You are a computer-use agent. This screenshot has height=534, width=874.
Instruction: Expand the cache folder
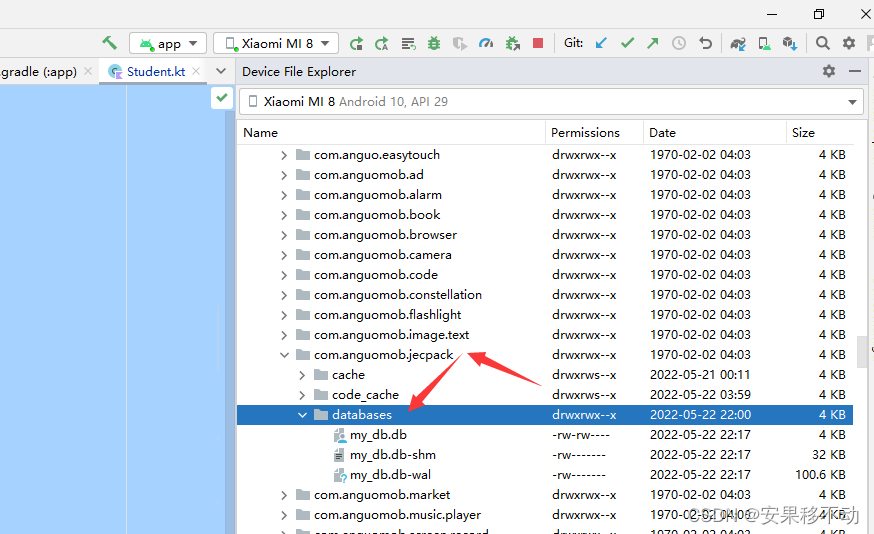(302, 375)
